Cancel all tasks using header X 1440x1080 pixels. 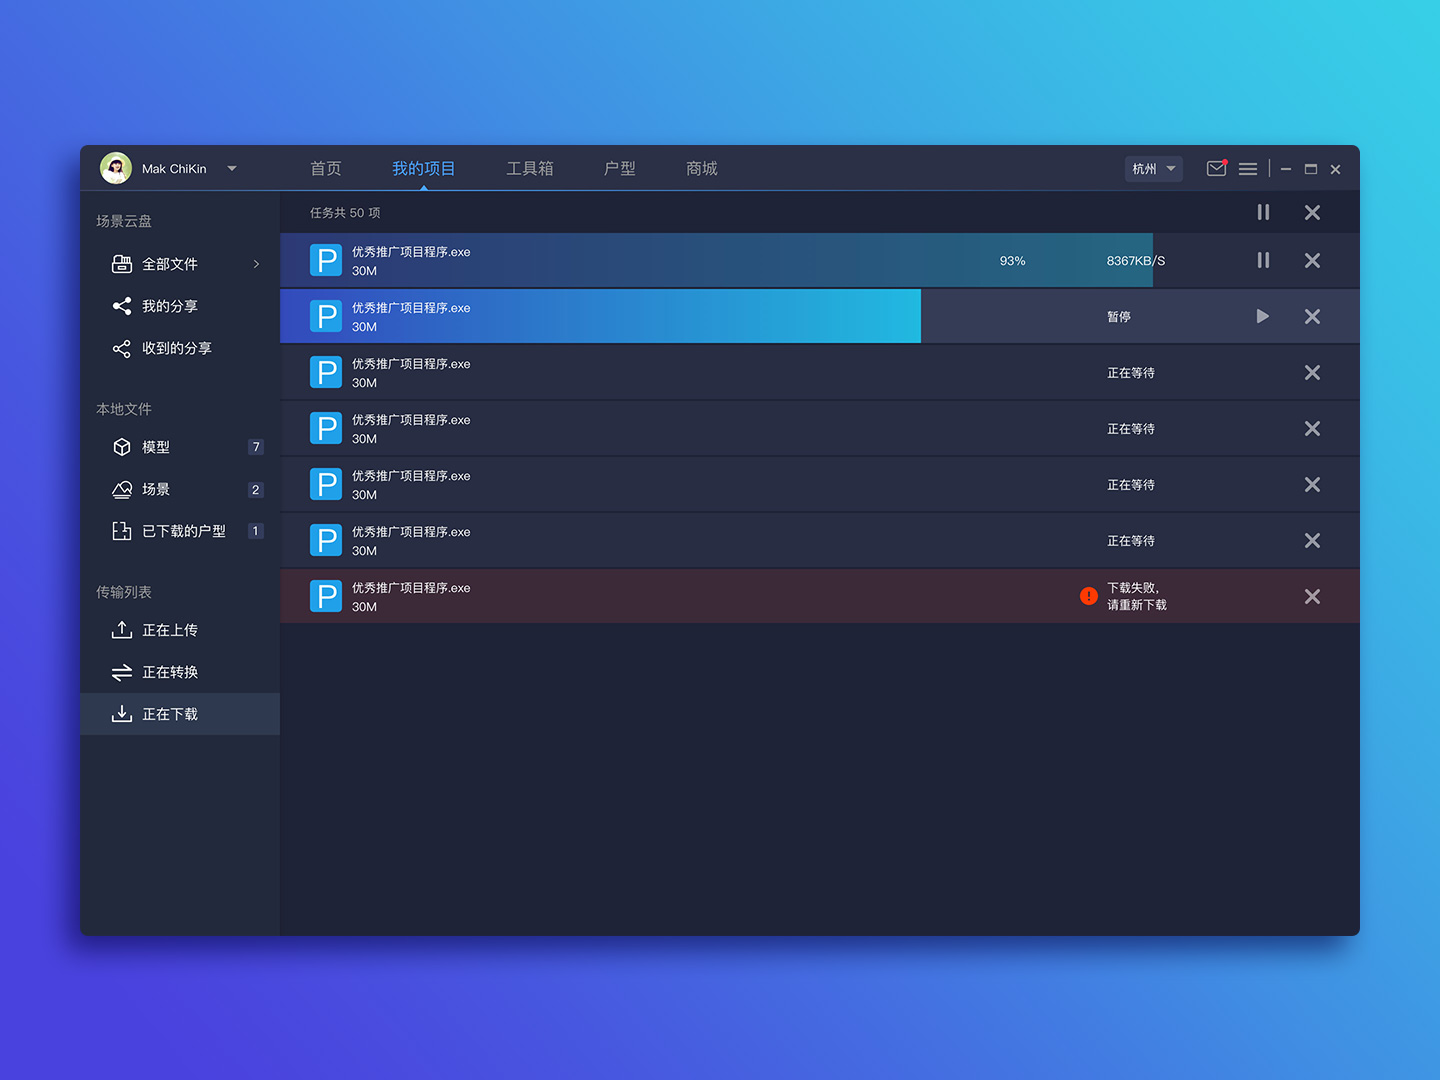tap(1313, 212)
